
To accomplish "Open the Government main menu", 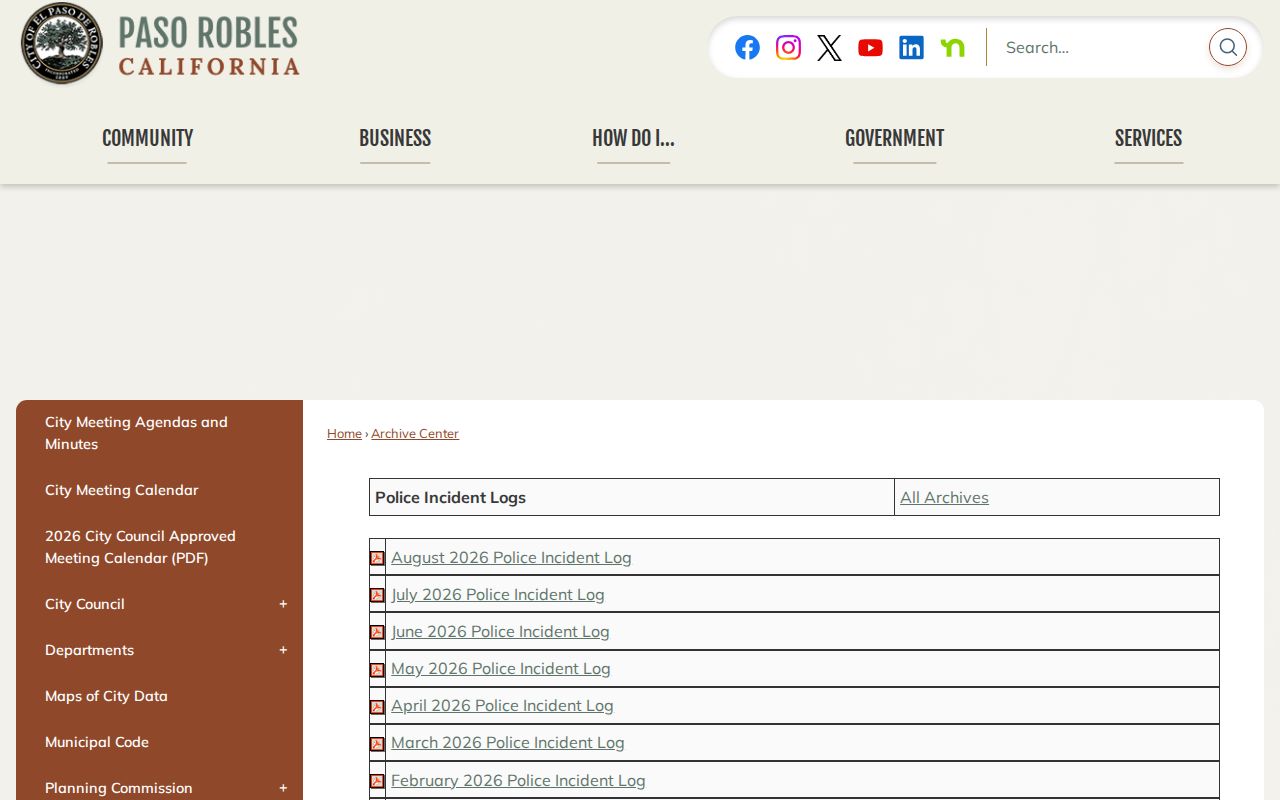I will (x=894, y=138).
